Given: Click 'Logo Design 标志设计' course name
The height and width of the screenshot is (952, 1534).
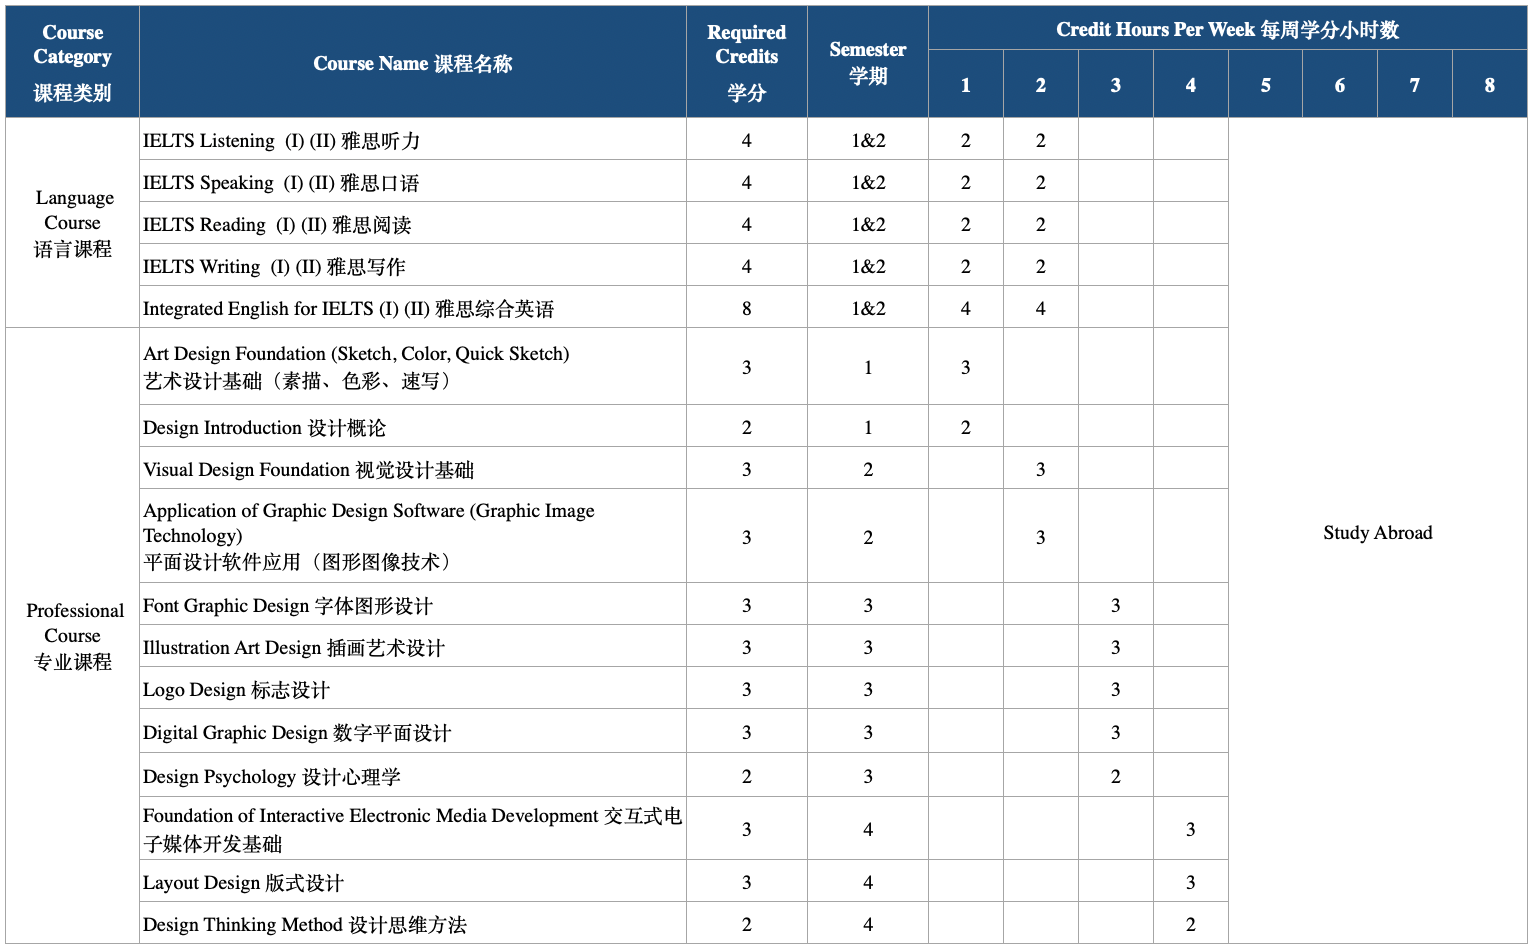Looking at the screenshot, I should 413,689.
